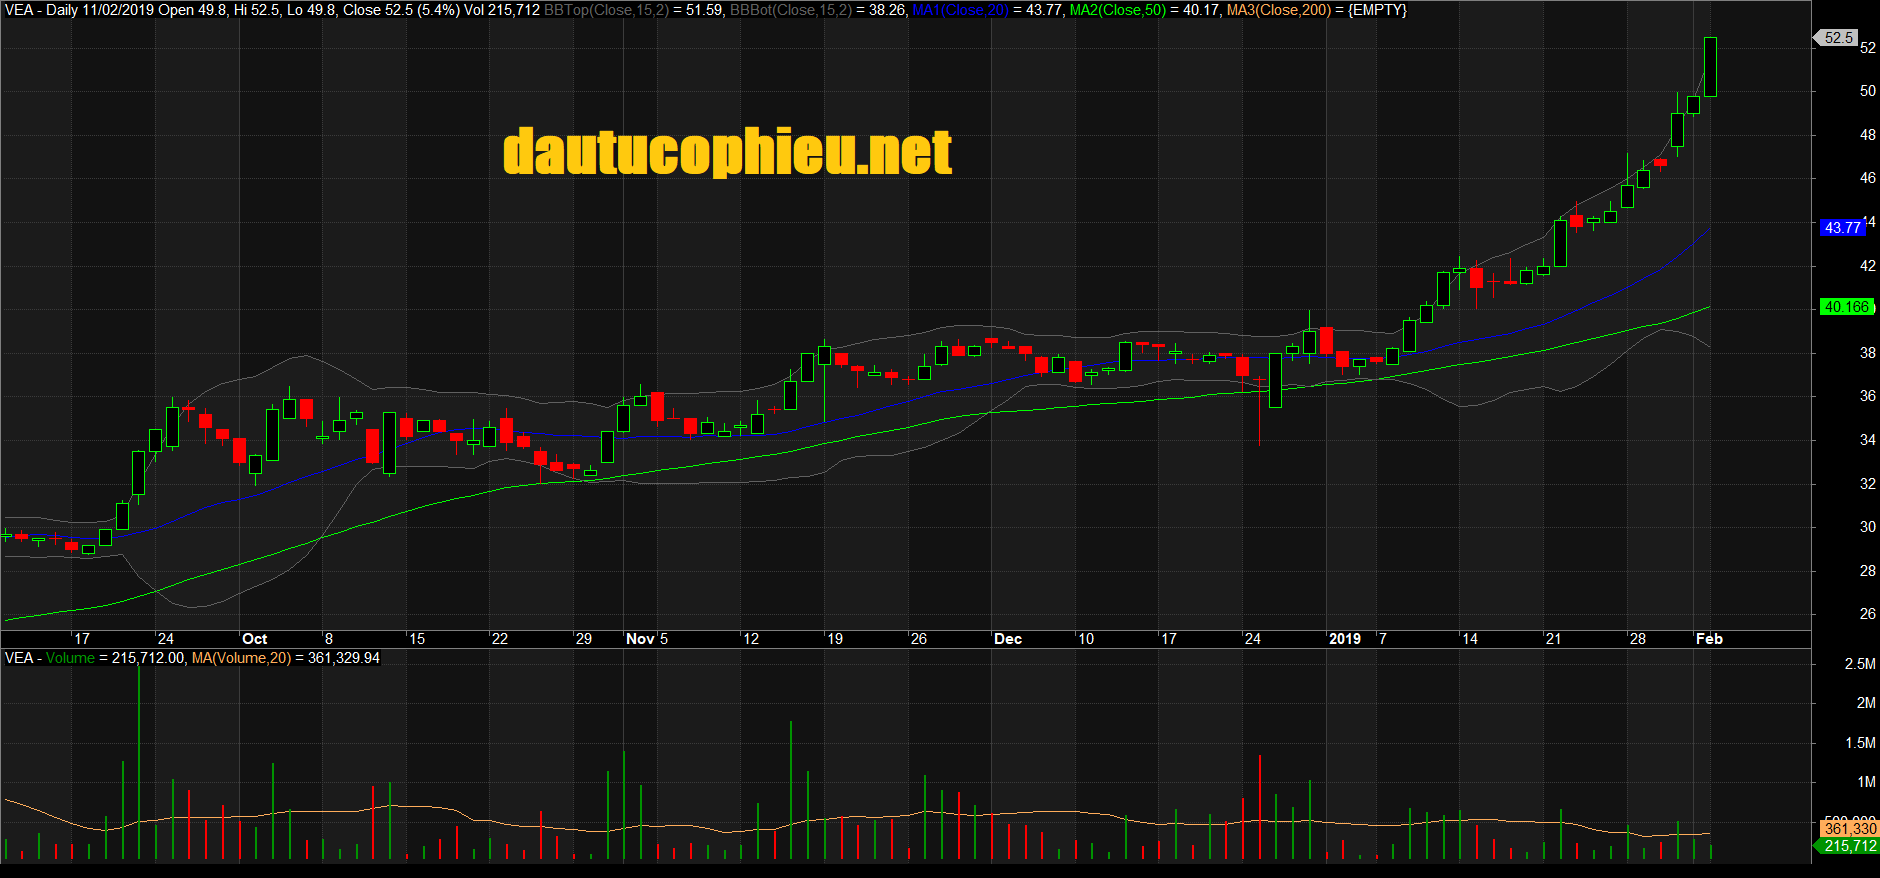Click the BBTop(Close,15,2) indicator label
Screen dimensions: 1880x878
606,10
